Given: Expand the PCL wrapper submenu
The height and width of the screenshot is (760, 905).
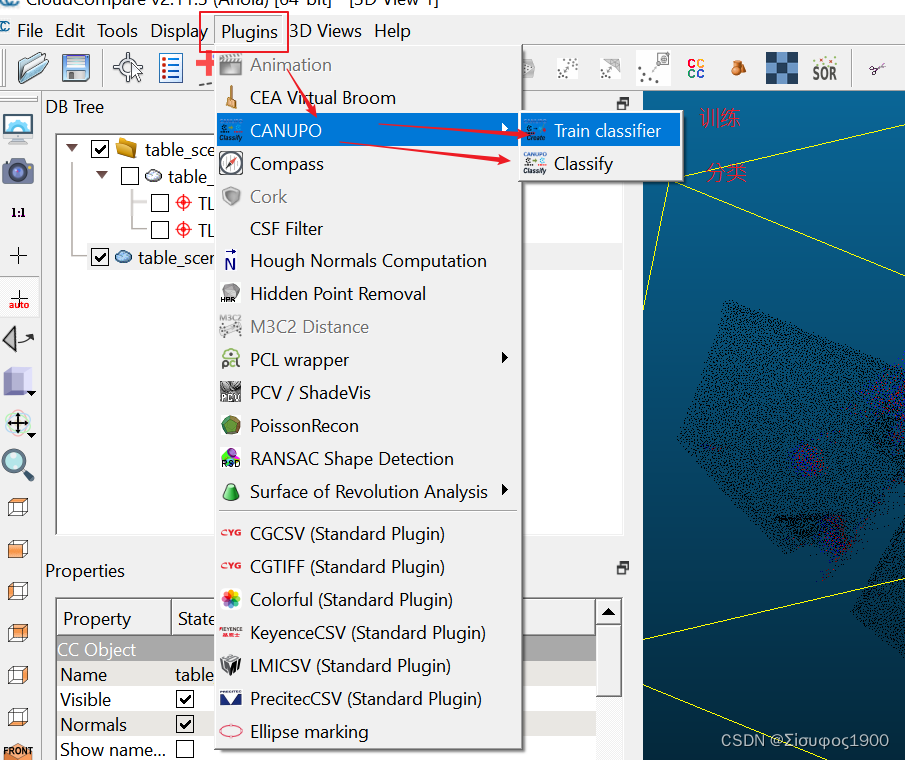Looking at the screenshot, I should (369, 360).
